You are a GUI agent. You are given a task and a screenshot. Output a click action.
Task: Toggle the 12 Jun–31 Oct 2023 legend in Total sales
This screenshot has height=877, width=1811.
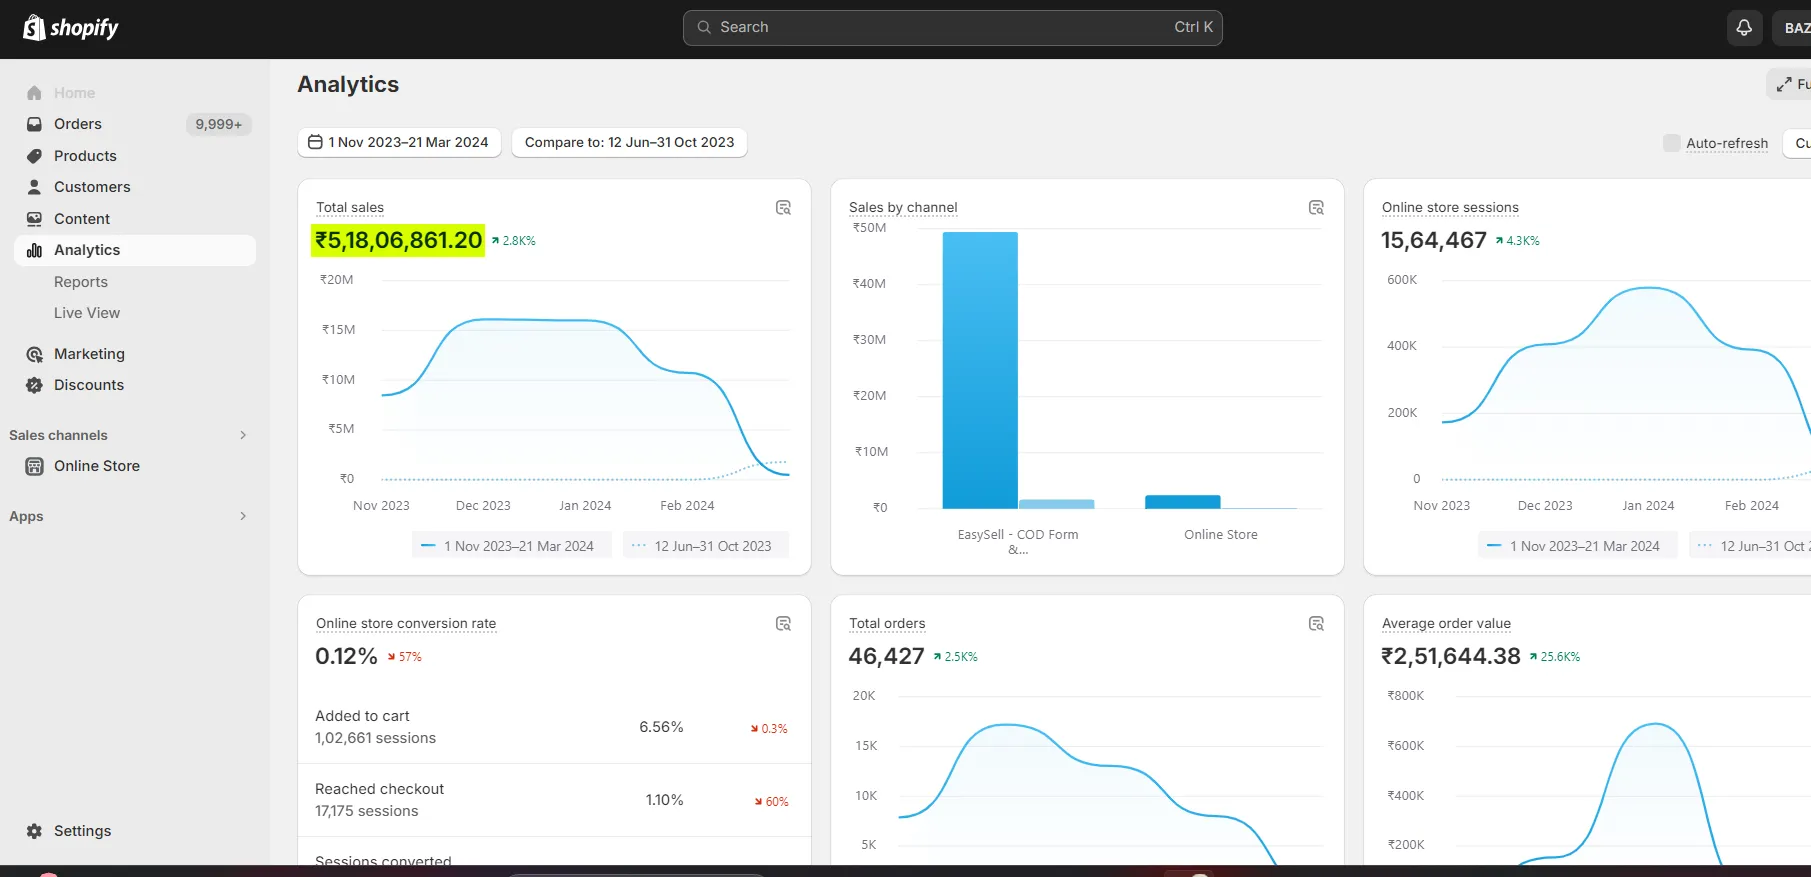705,546
